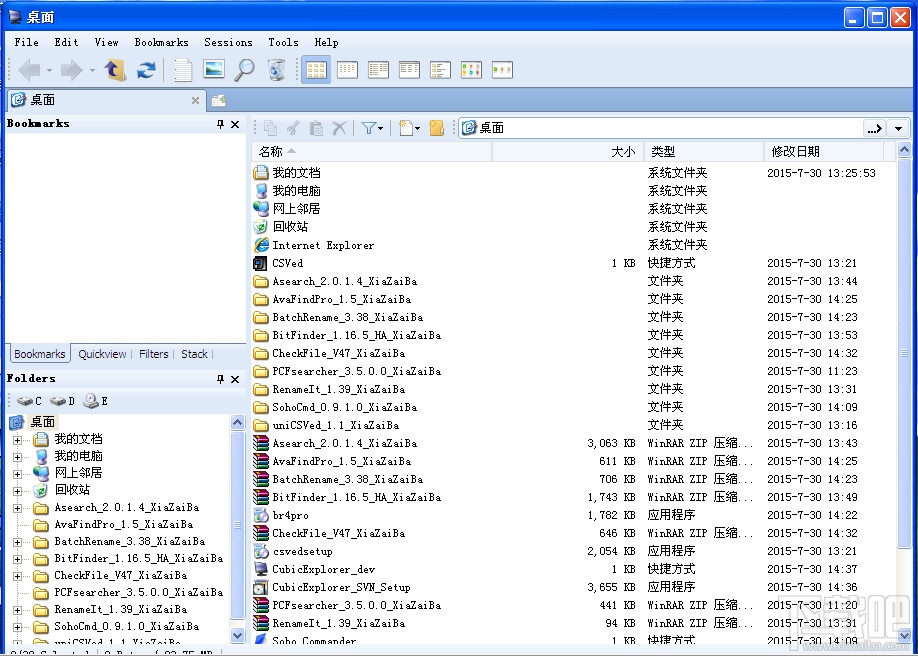Viewport: 918px width, 656px height.
Task: Create a new file with the page icon
Action: (x=406, y=128)
